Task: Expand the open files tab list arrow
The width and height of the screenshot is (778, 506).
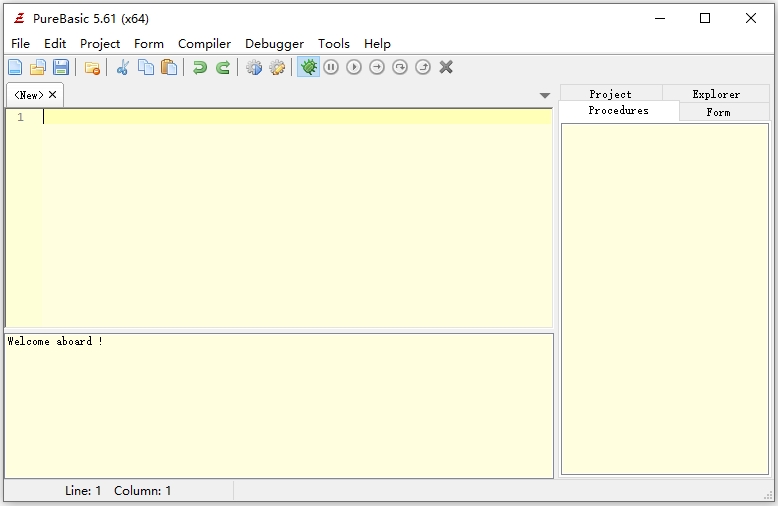Action: 545,96
